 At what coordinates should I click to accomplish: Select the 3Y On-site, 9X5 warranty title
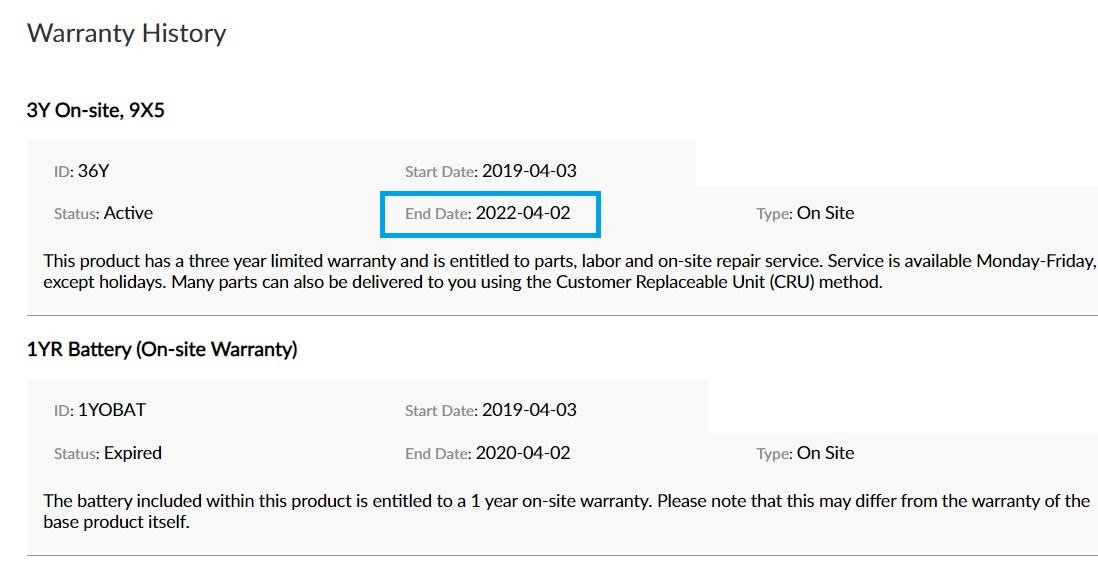(x=96, y=111)
